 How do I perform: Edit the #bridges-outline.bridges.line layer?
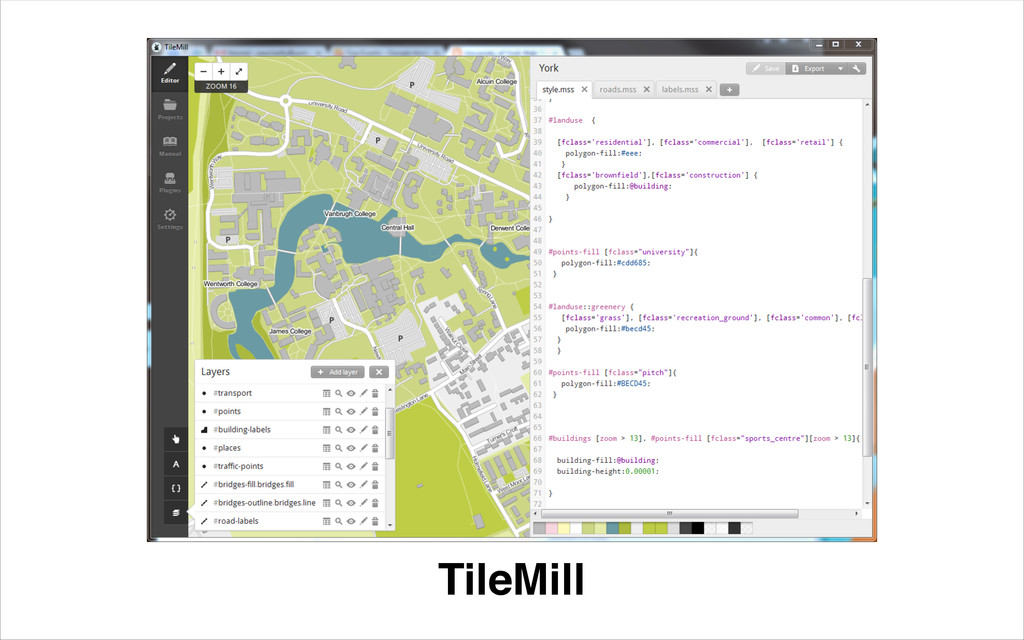(x=363, y=503)
